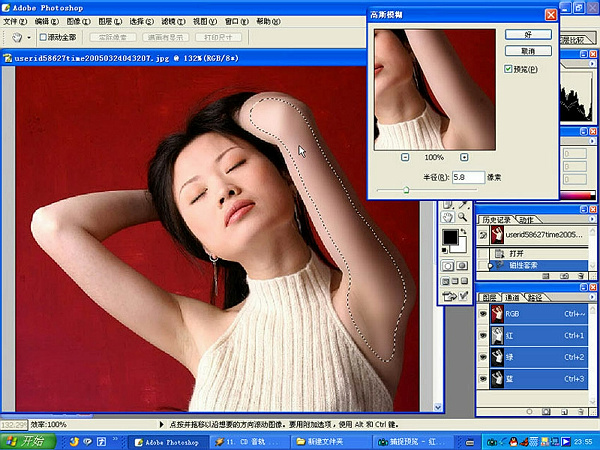Zoom out Gaussian blur preview minus button
Viewport: 600px width, 450px height.
405,157
